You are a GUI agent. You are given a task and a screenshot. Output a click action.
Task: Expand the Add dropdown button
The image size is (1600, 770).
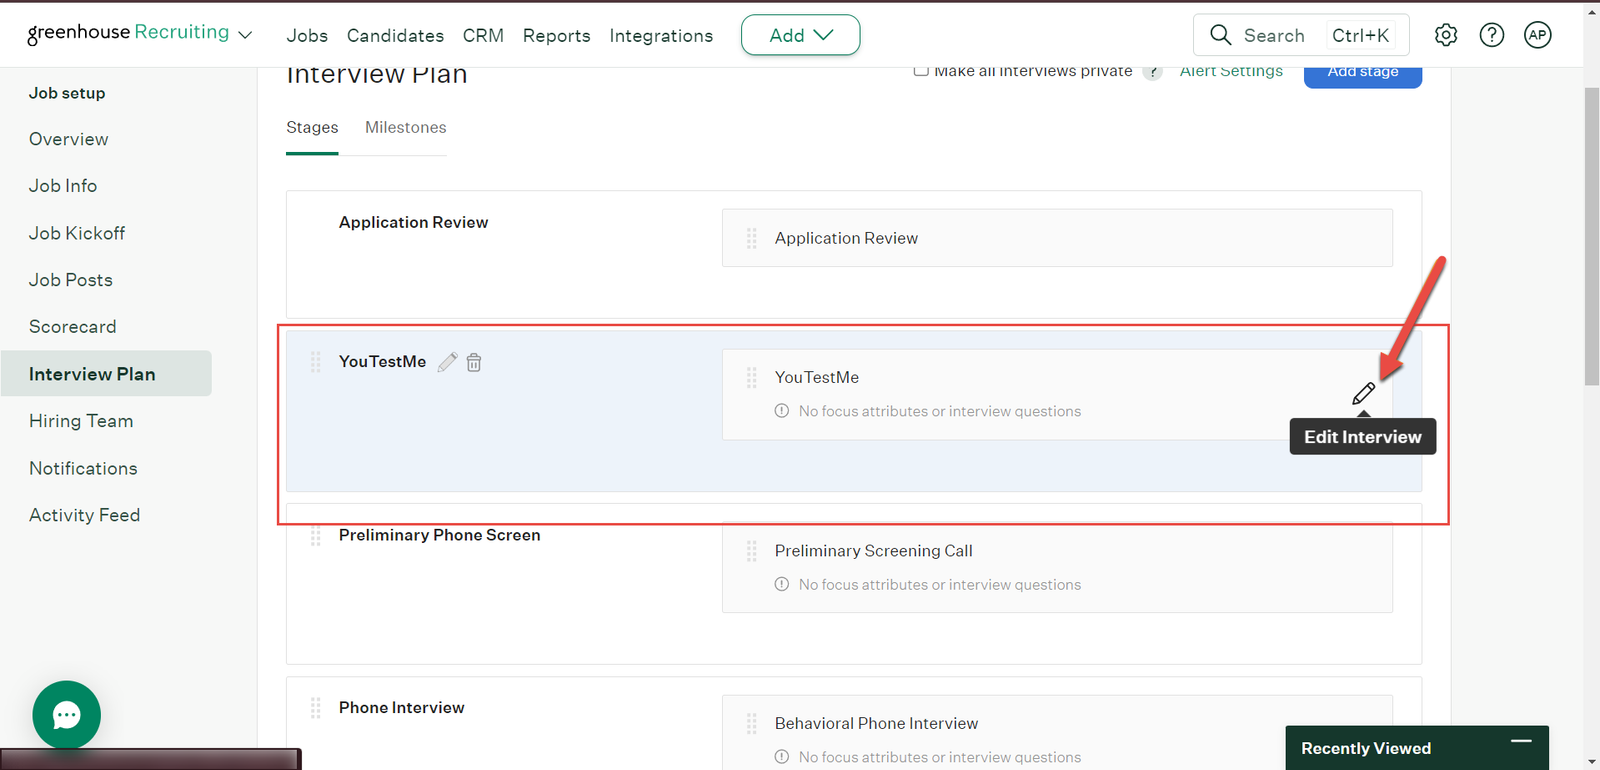(x=800, y=35)
